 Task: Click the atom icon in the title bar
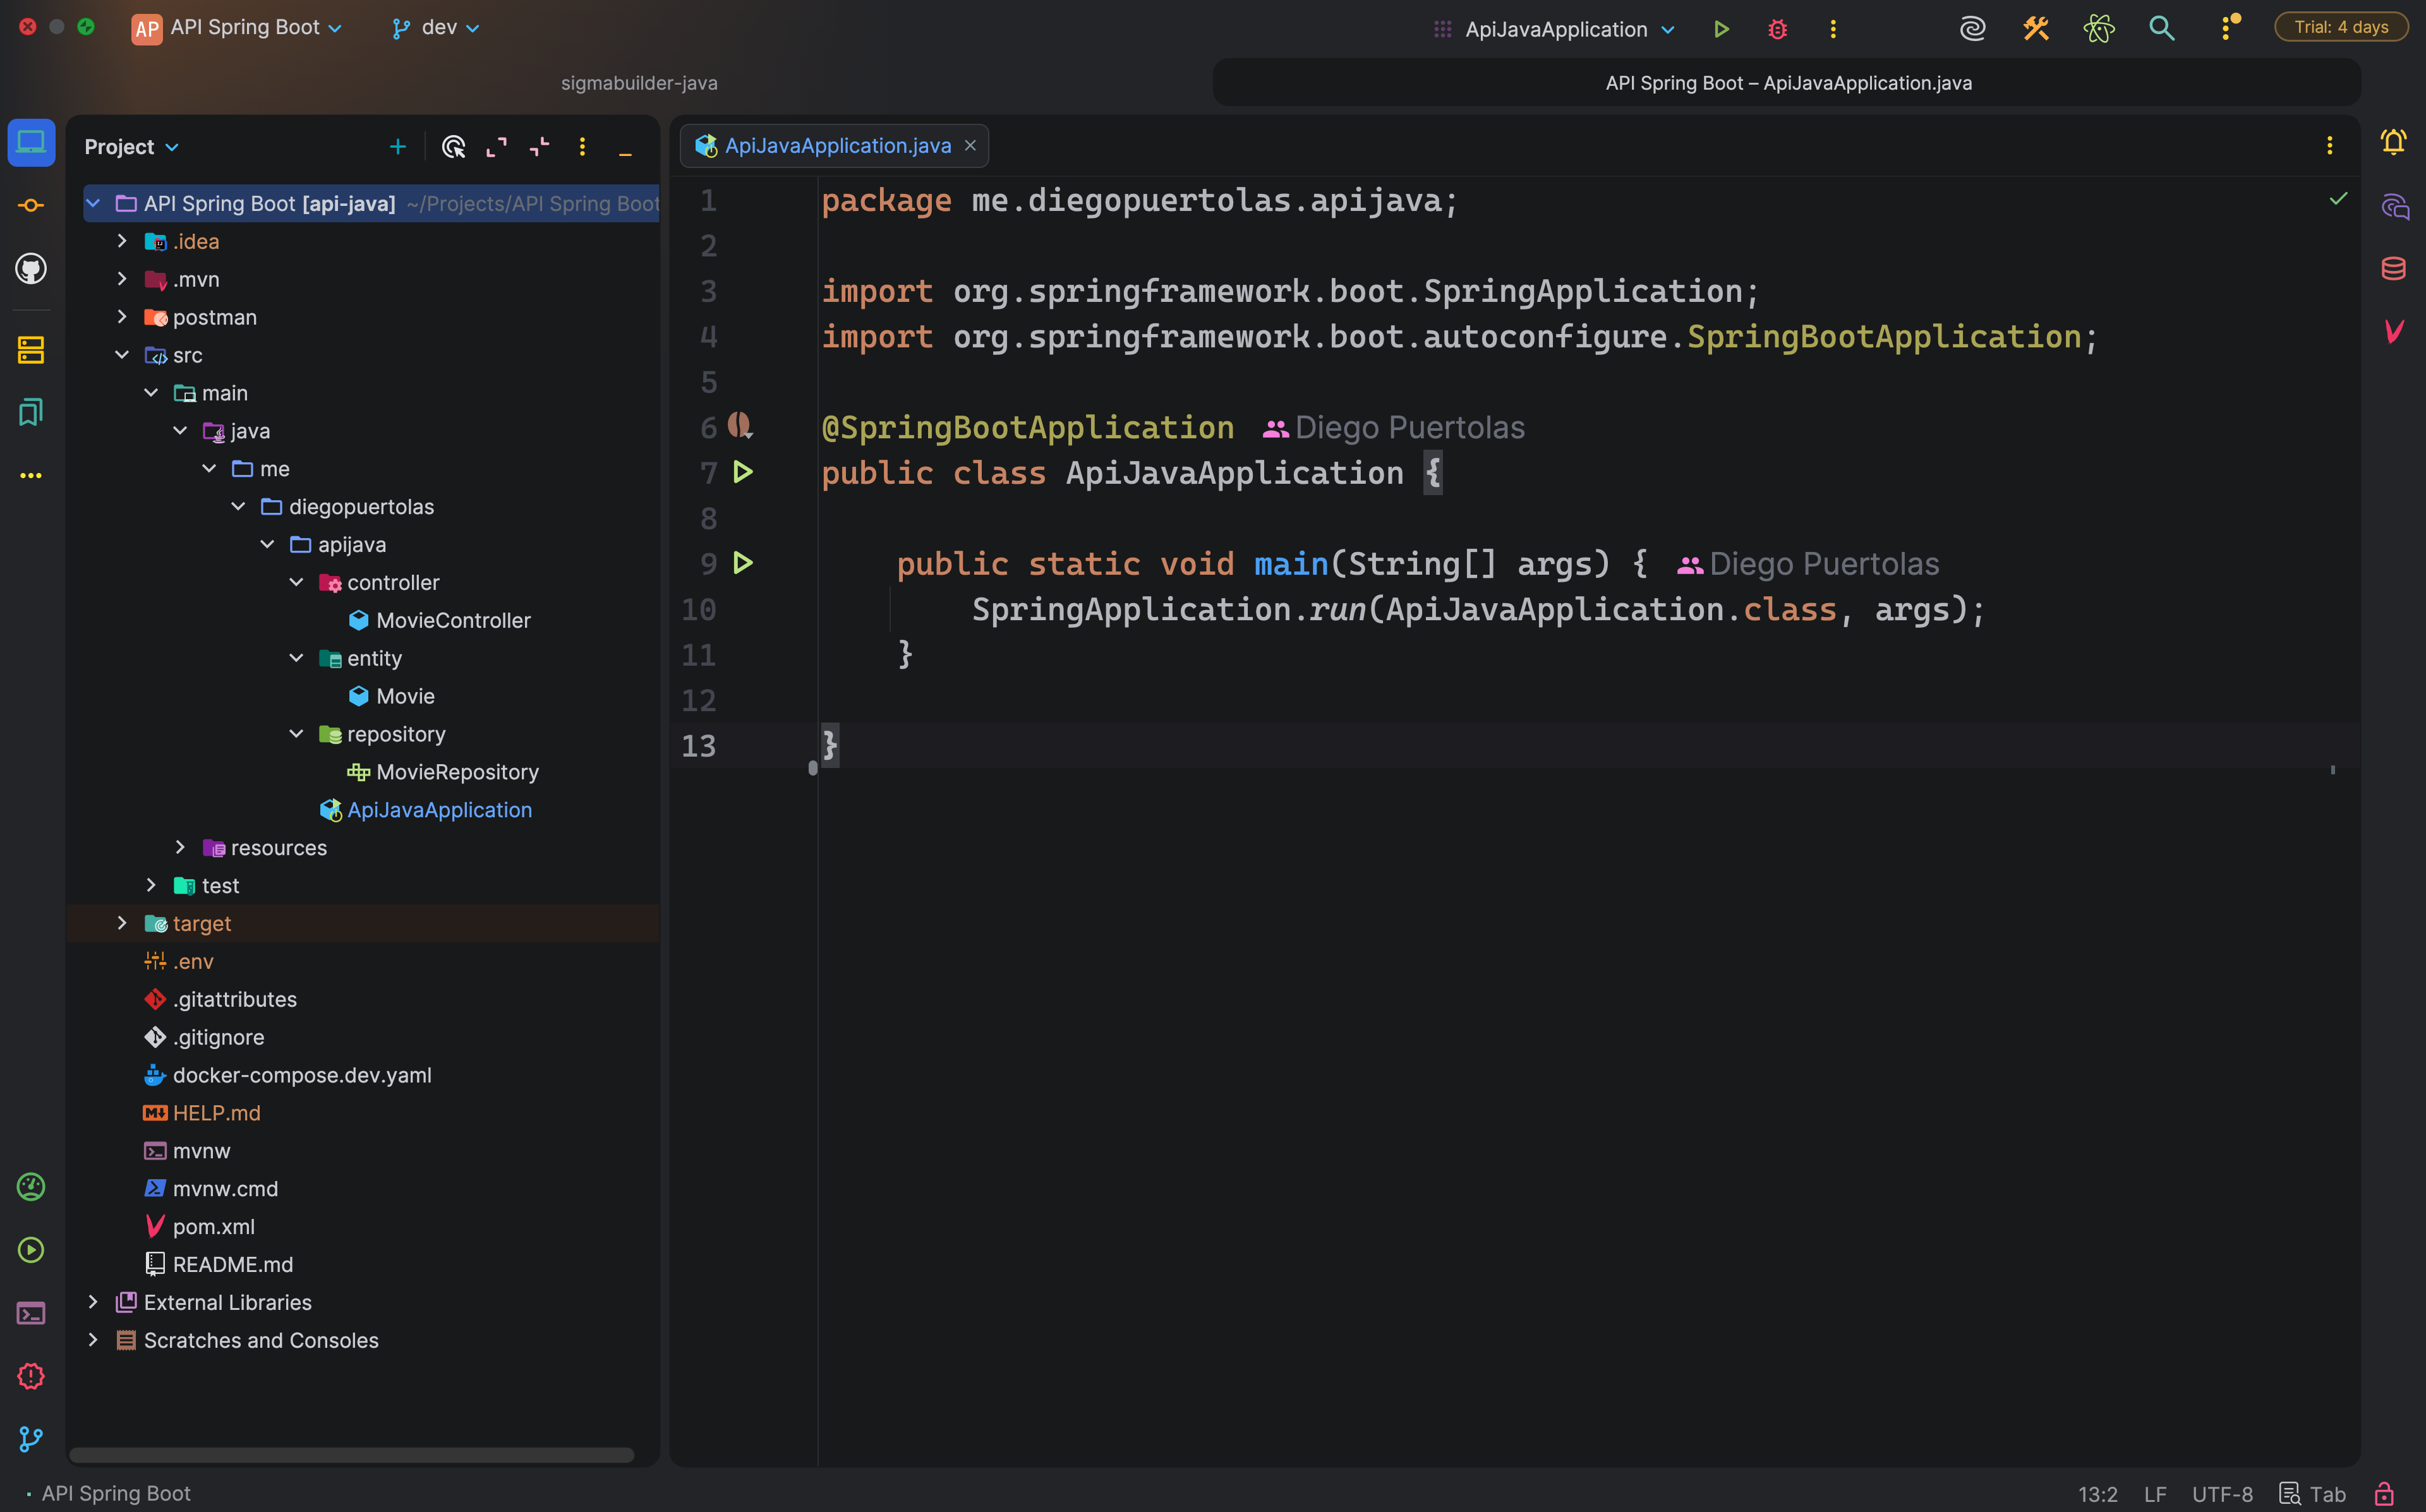pyautogui.click(x=2099, y=29)
